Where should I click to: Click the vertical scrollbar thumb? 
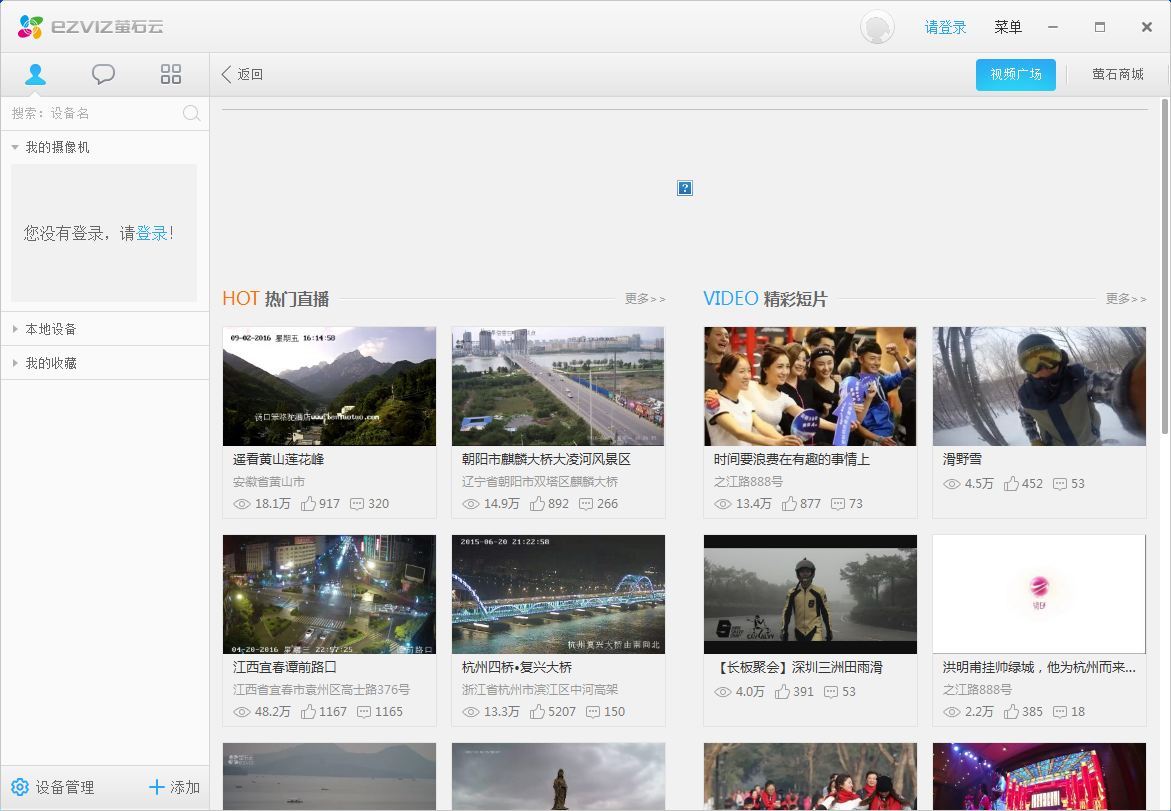point(1165,265)
